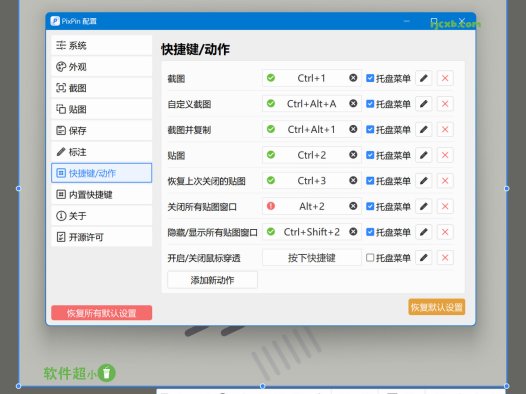
Task: Open the 保存 settings page
Action: click(102, 130)
